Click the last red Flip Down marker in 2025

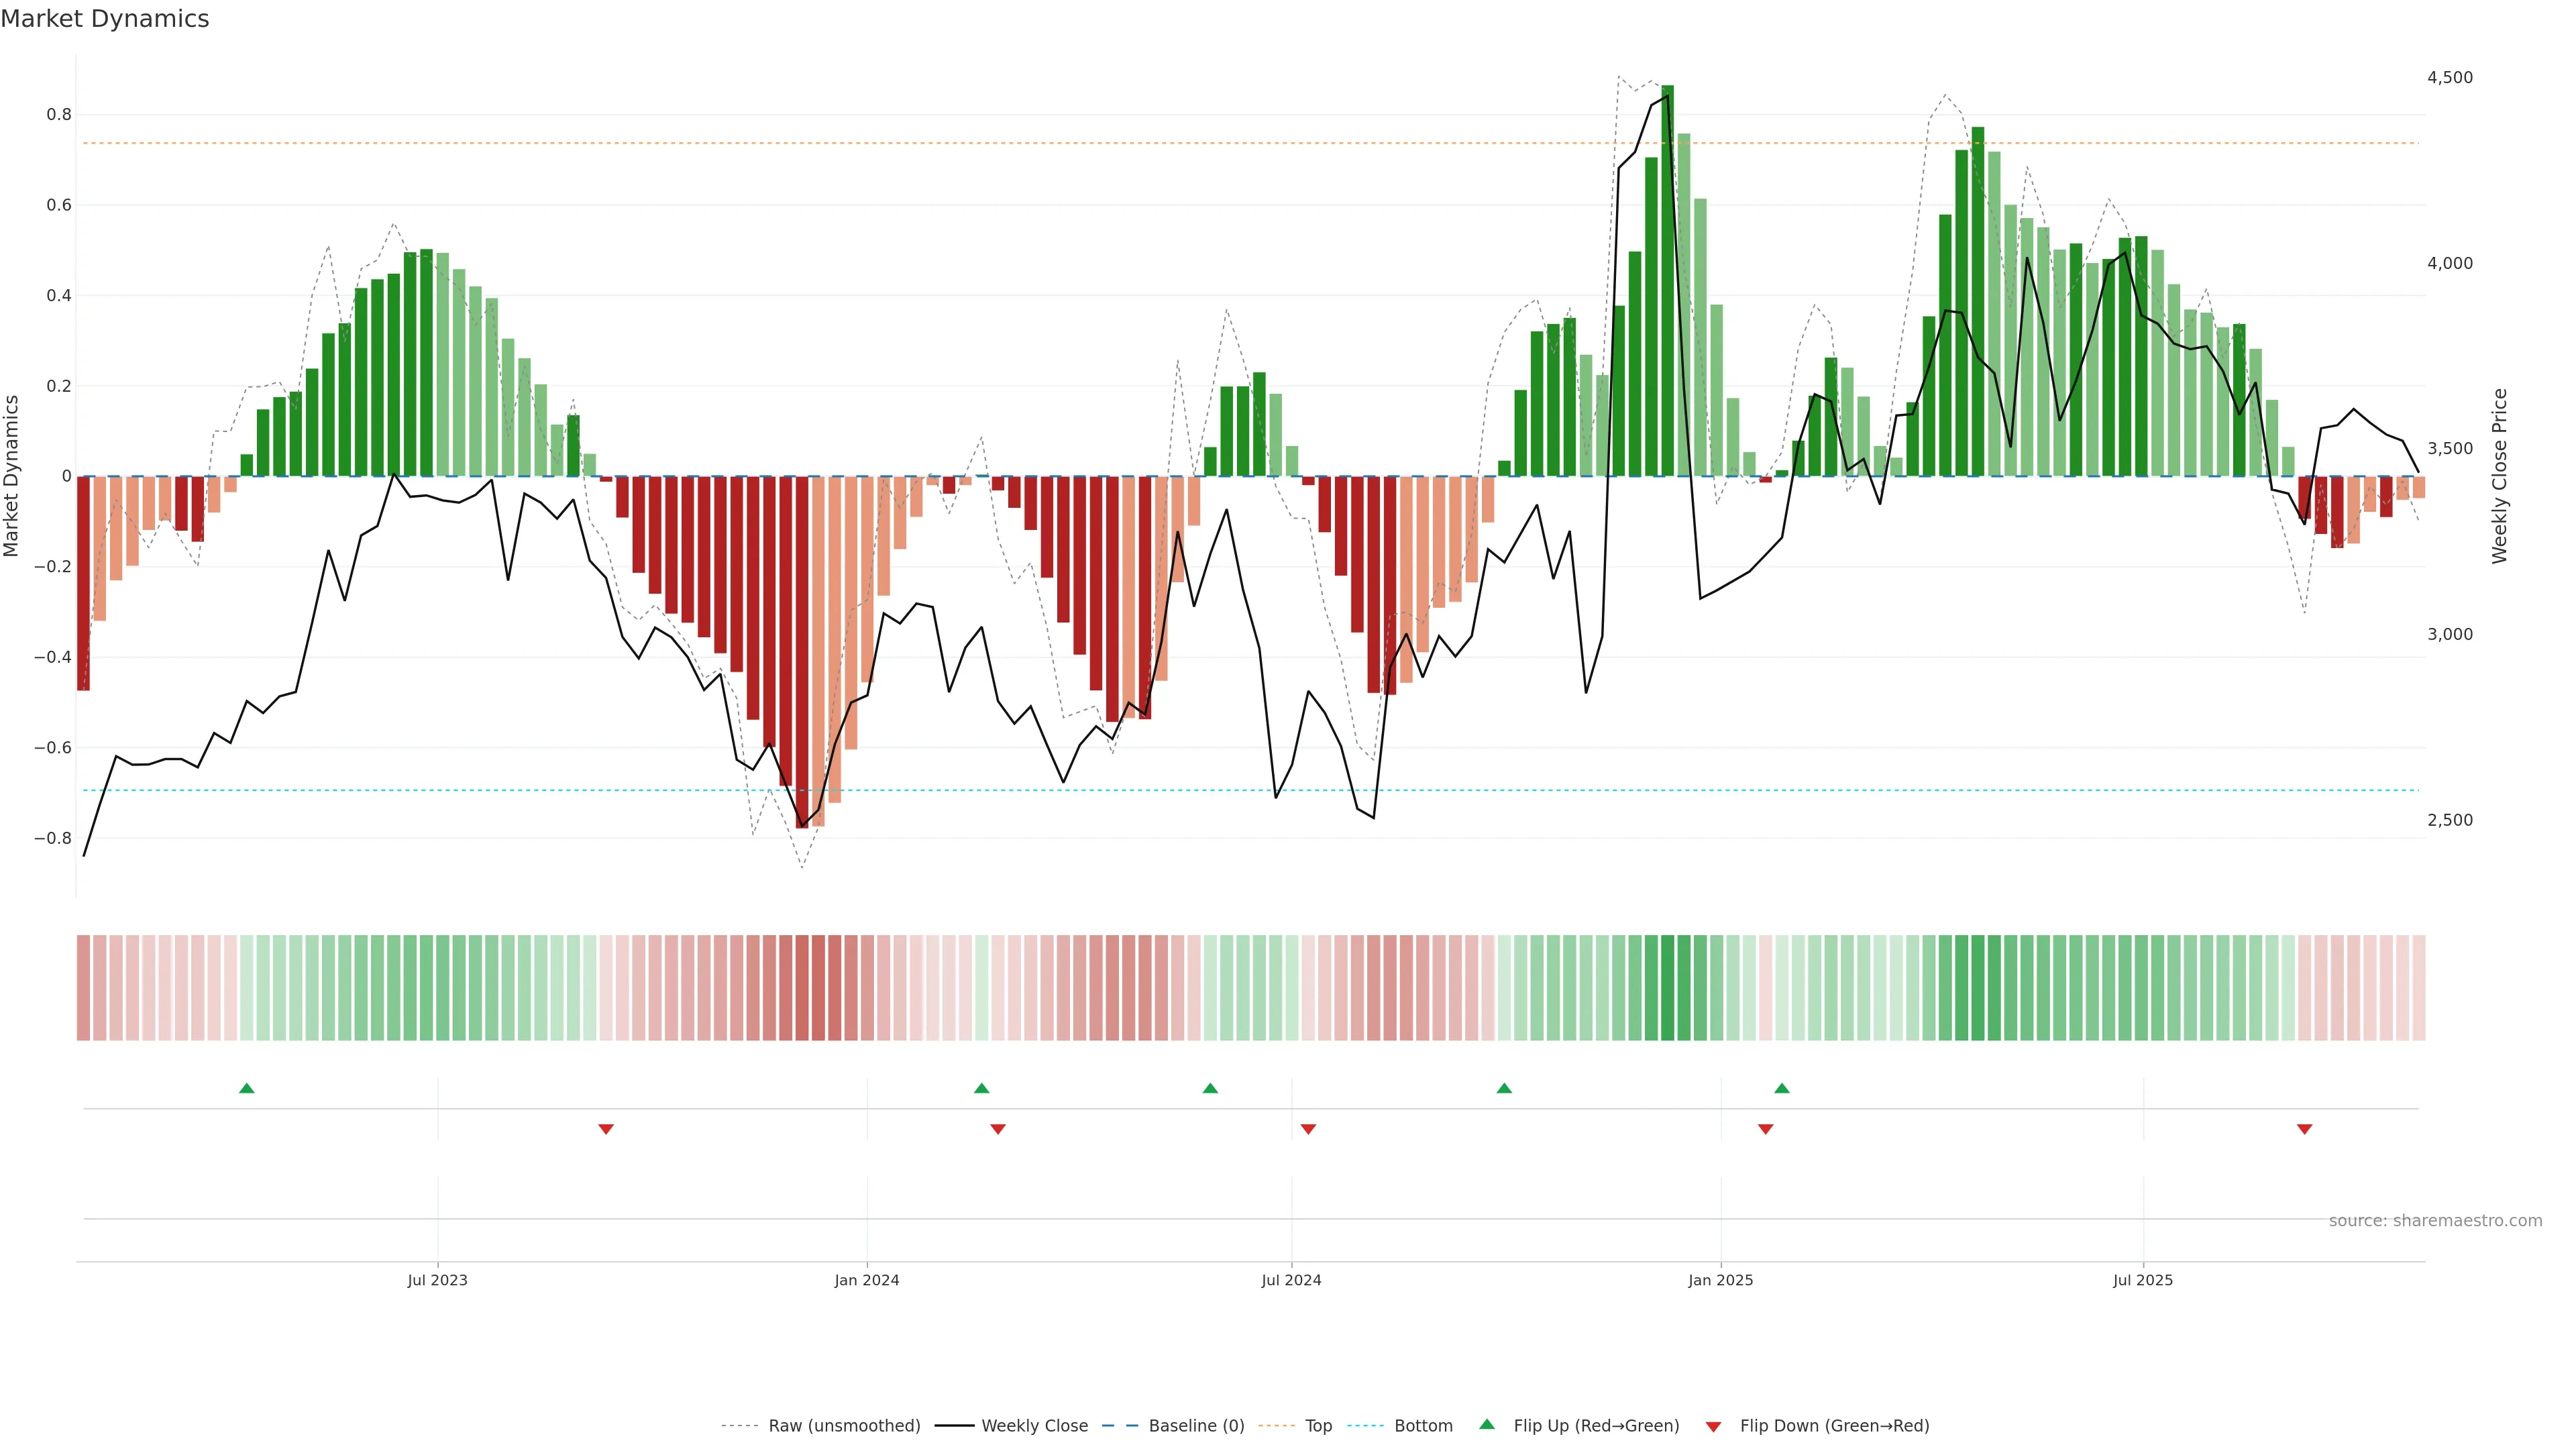click(x=2304, y=1129)
